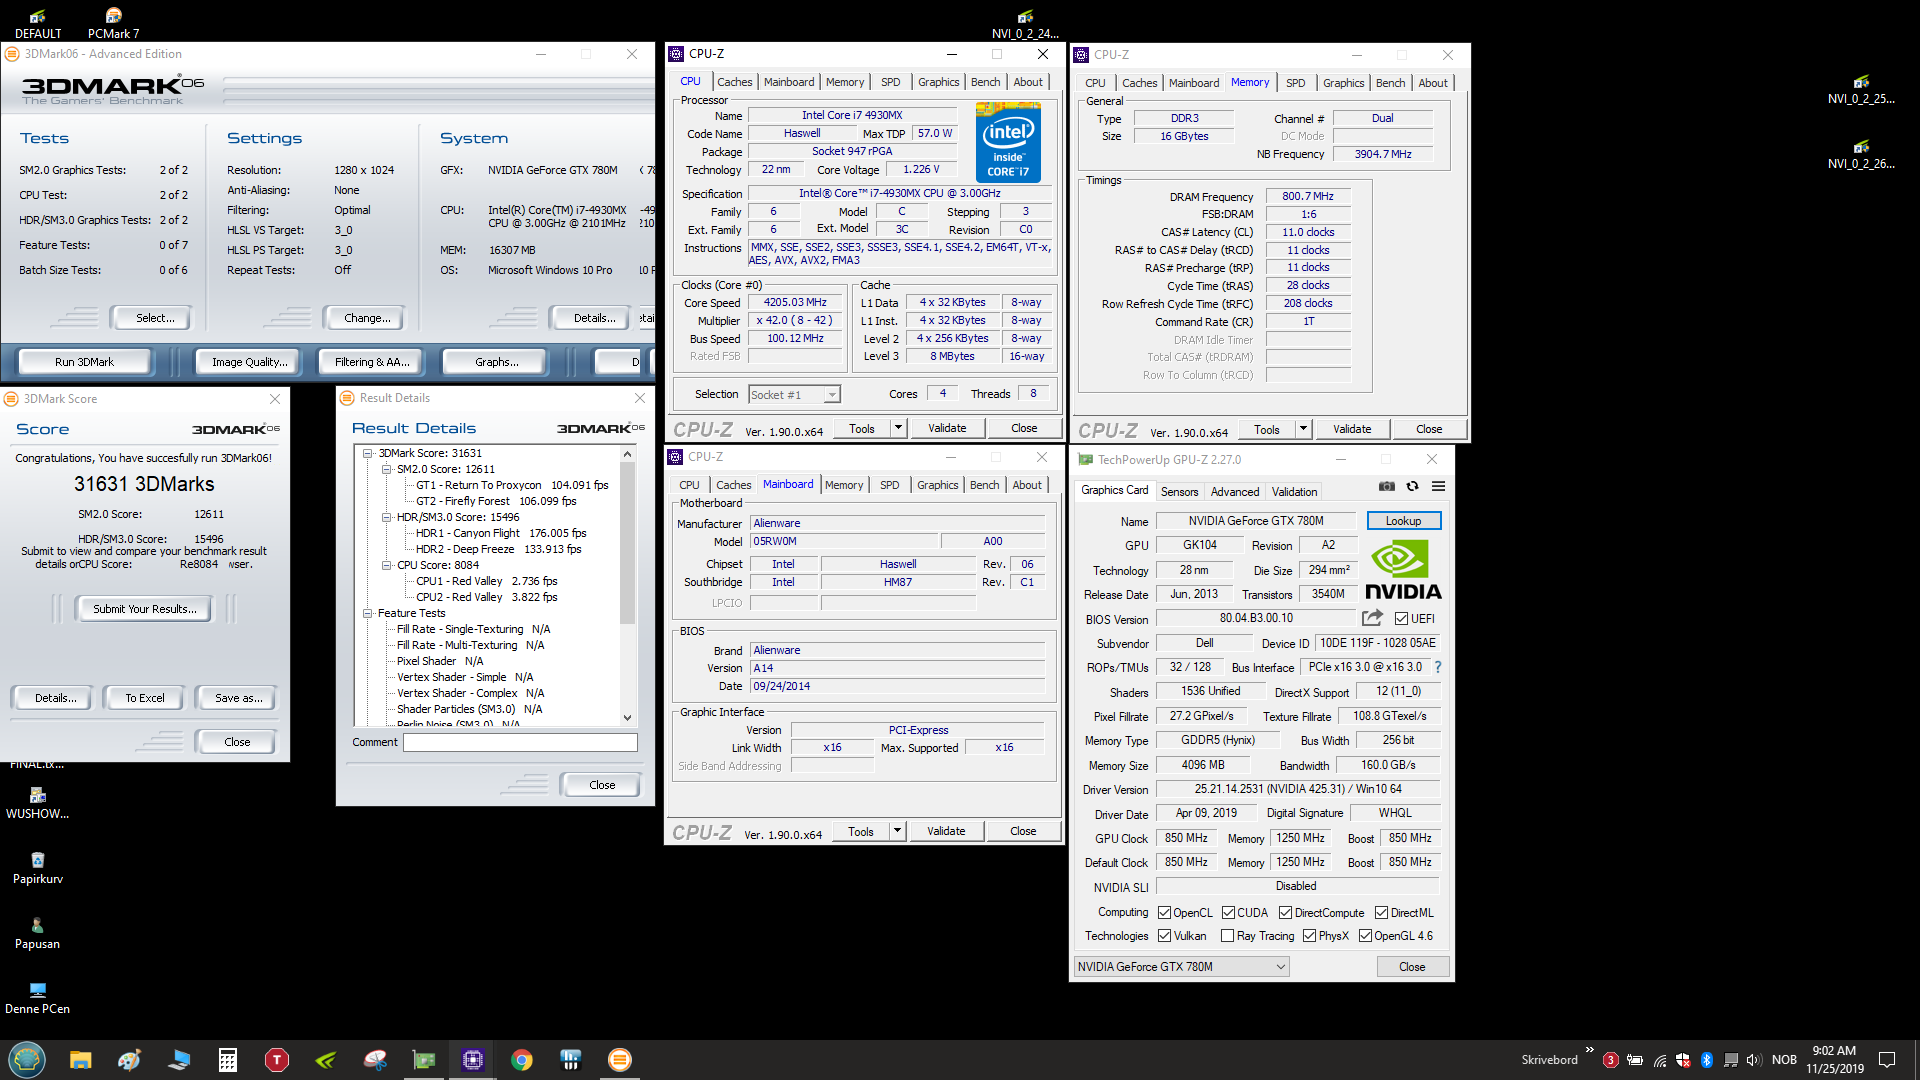Switch to 3DMark06 orange taskbar icon
Viewport: 1920px width, 1080px height.
click(620, 1060)
